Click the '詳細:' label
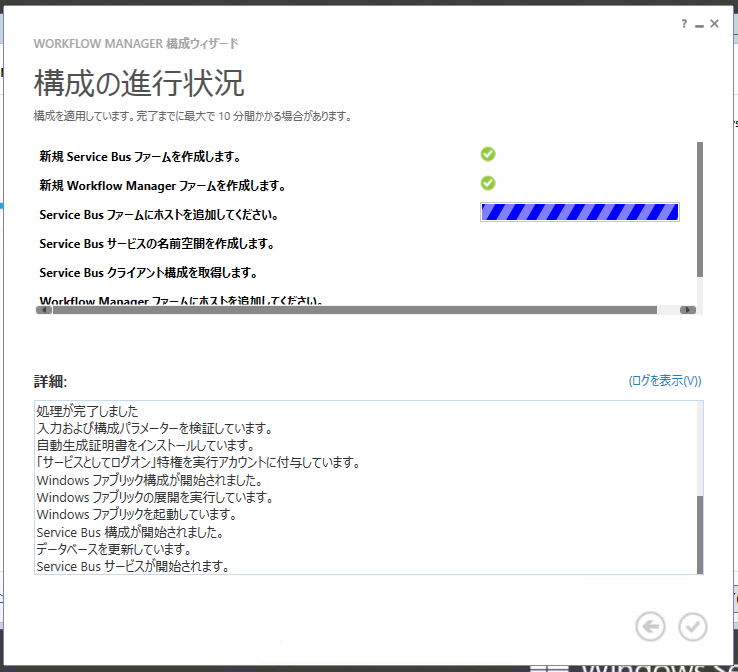Viewport: 738px width, 672px height. coord(50,381)
